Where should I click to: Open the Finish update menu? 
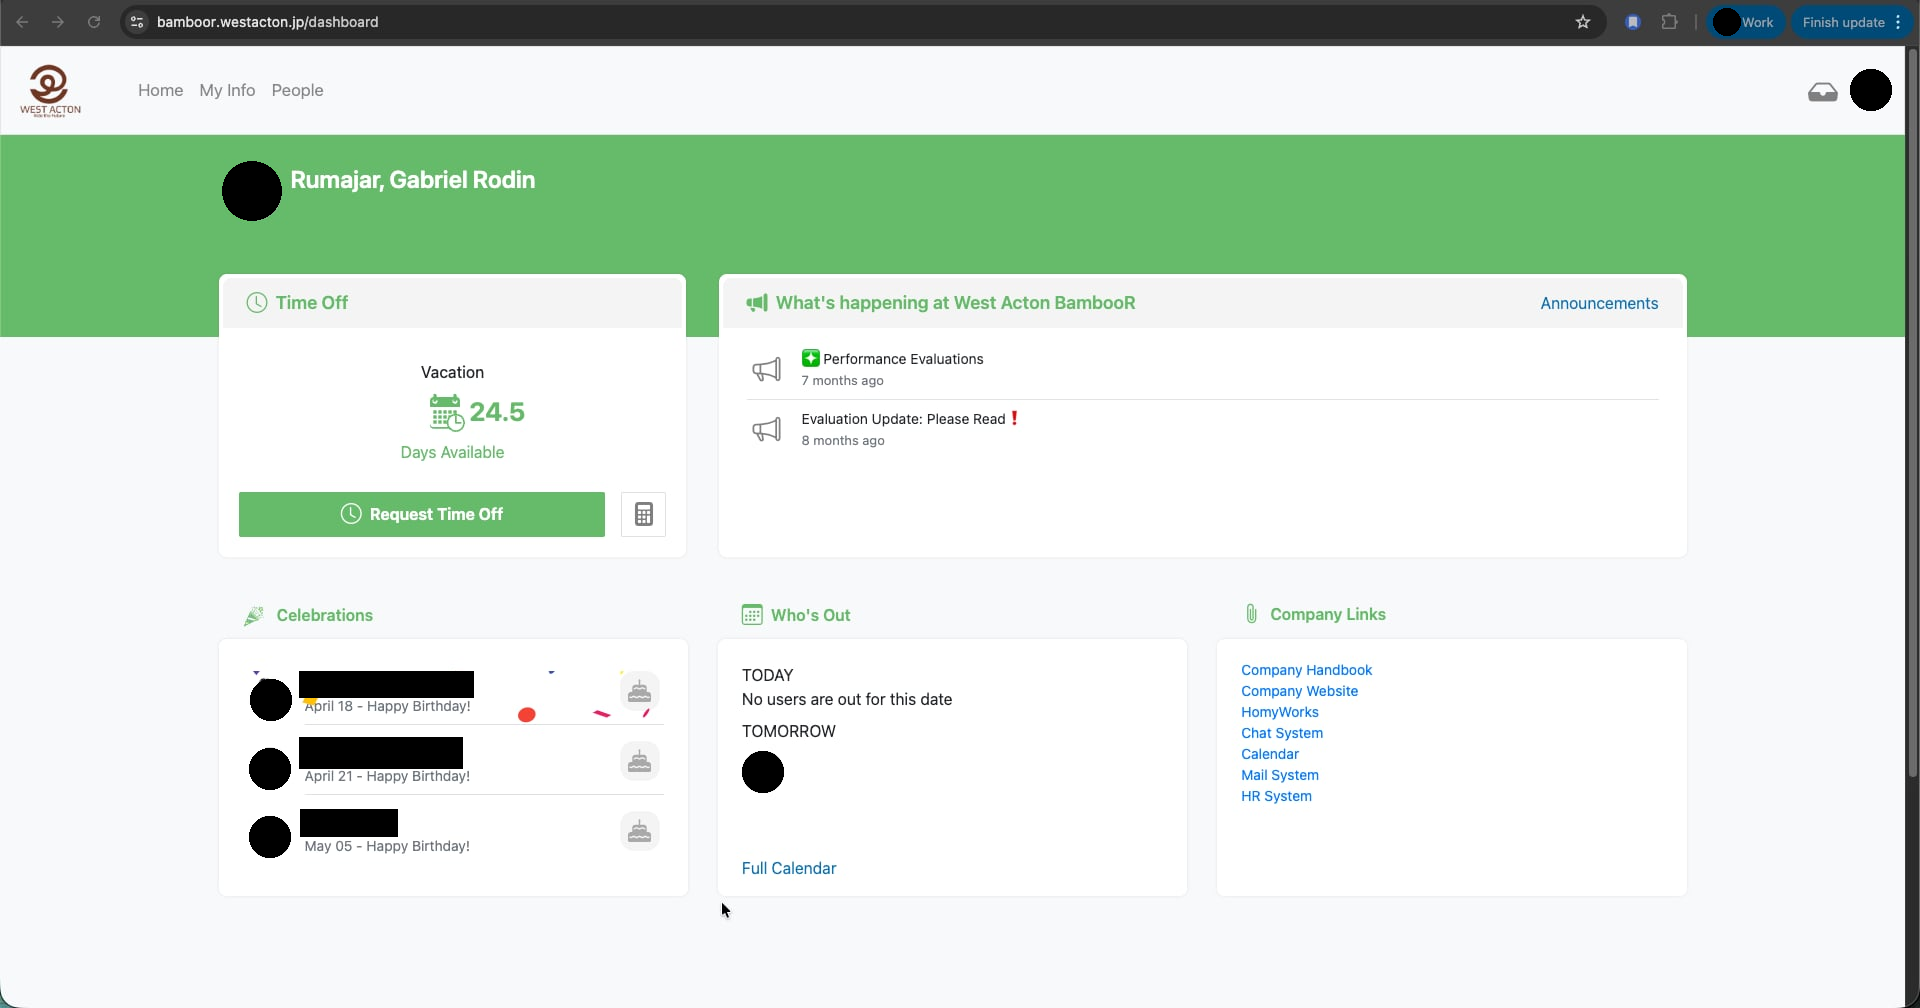1851,22
